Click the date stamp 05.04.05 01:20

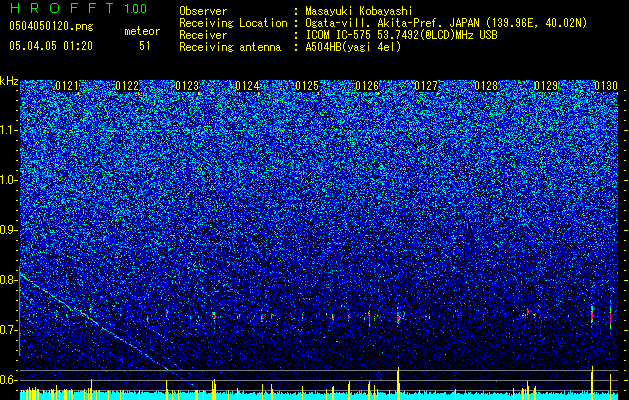point(51,46)
